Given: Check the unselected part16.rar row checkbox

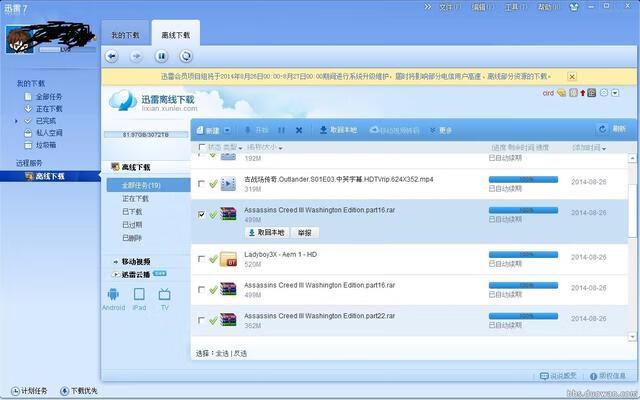Looking at the screenshot, I should pos(201,289).
